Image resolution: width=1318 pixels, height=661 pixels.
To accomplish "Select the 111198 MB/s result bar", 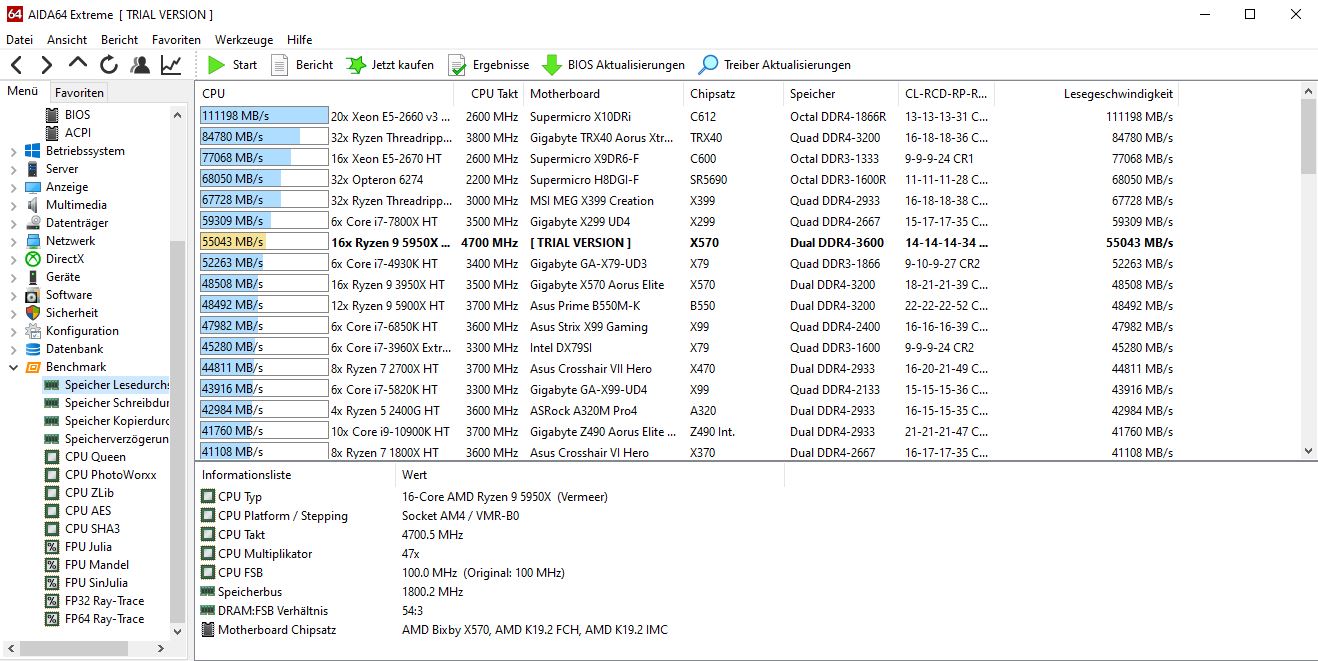I will tap(264, 116).
